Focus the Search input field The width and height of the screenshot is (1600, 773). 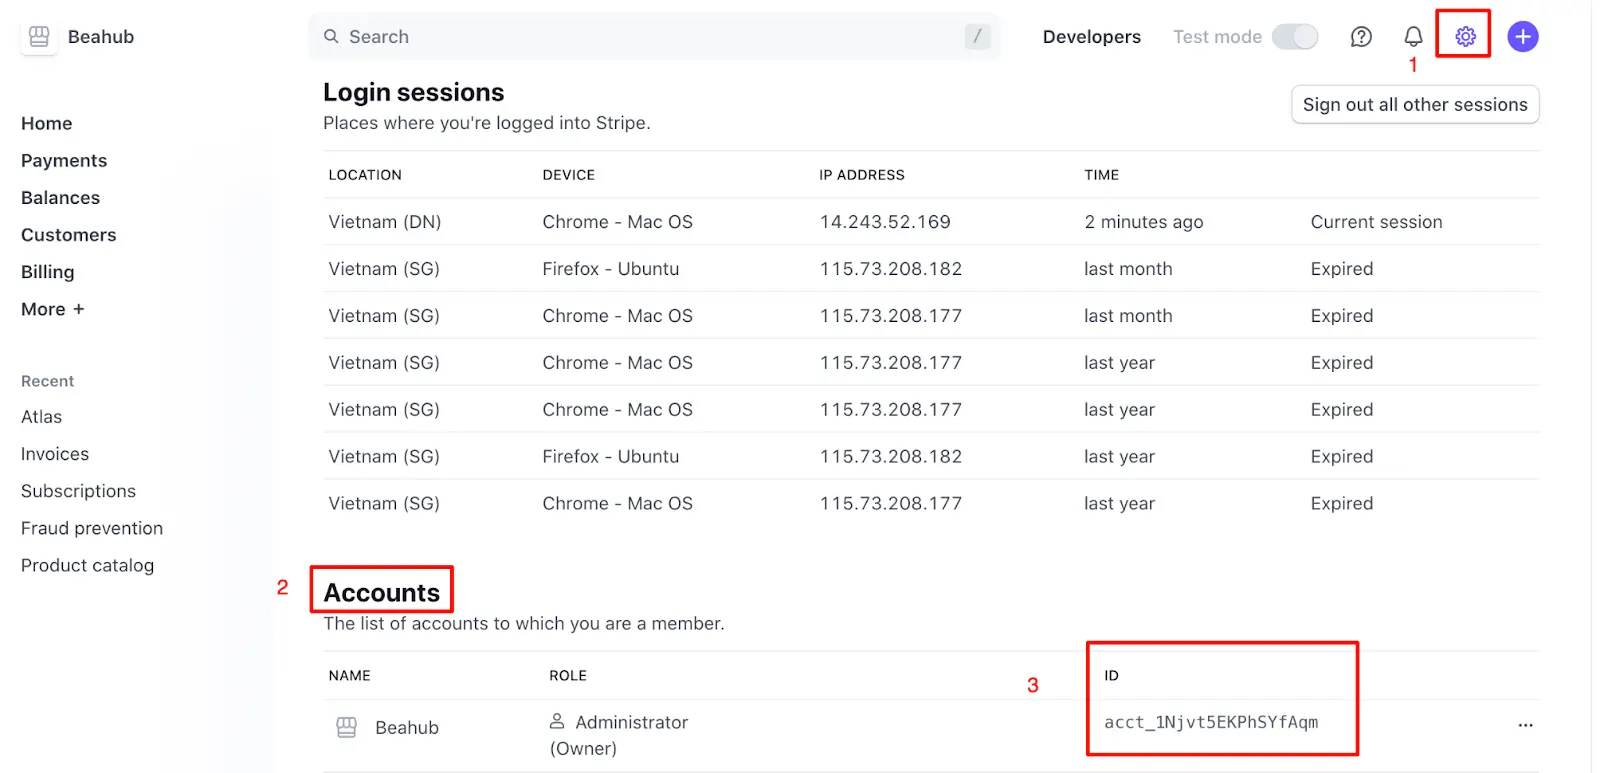[654, 37]
